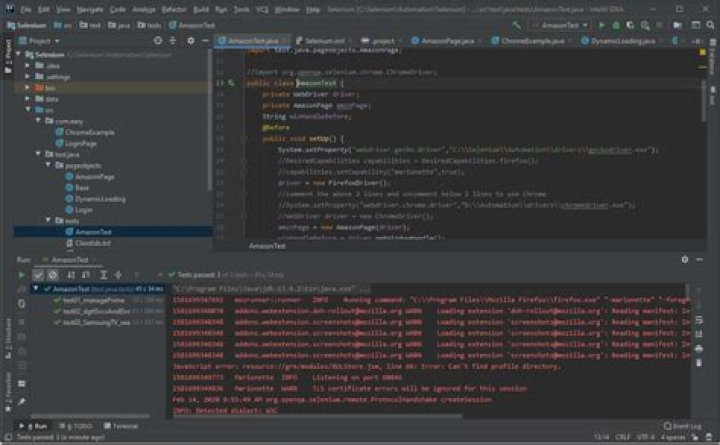Click the green Run button in main toolbar
The image size is (720, 445).
tap(602, 25)
